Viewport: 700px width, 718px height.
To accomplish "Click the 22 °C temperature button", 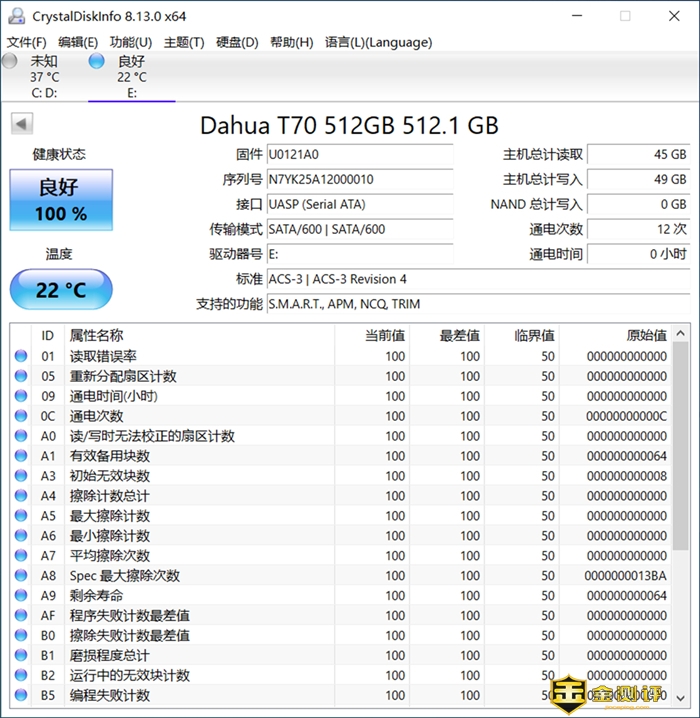I will click(x=61, y=290).
